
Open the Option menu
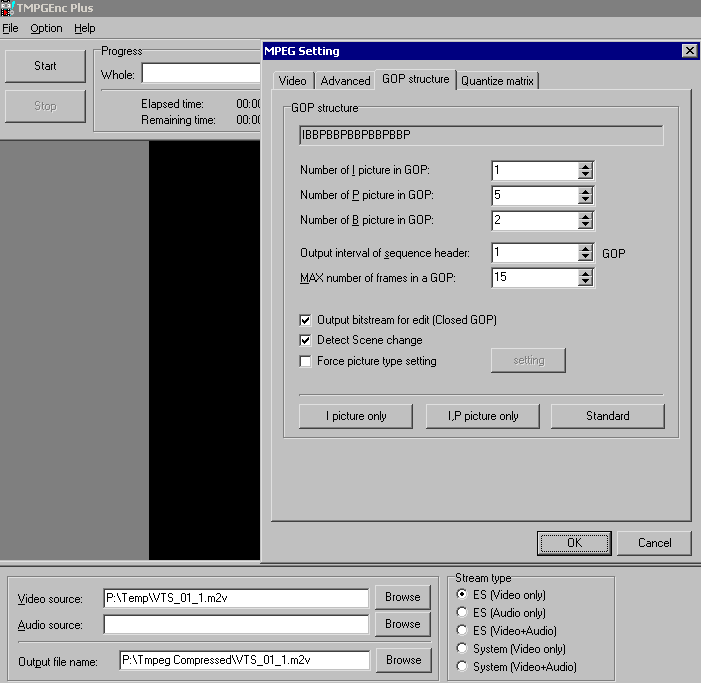tap(46, 28)
